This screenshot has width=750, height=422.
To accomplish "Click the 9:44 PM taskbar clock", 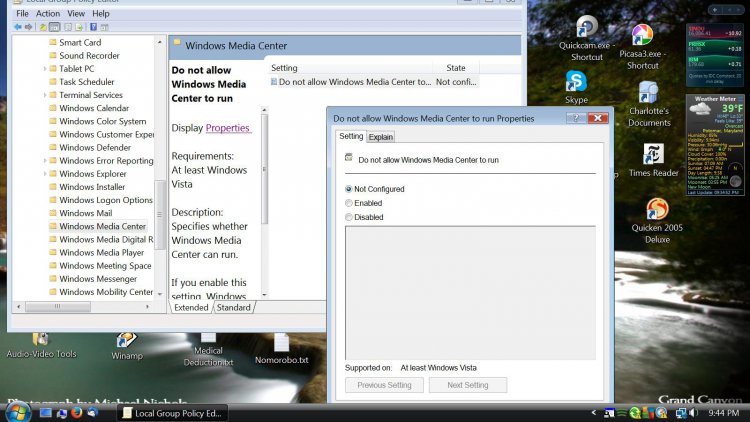I will coord(724,412).
